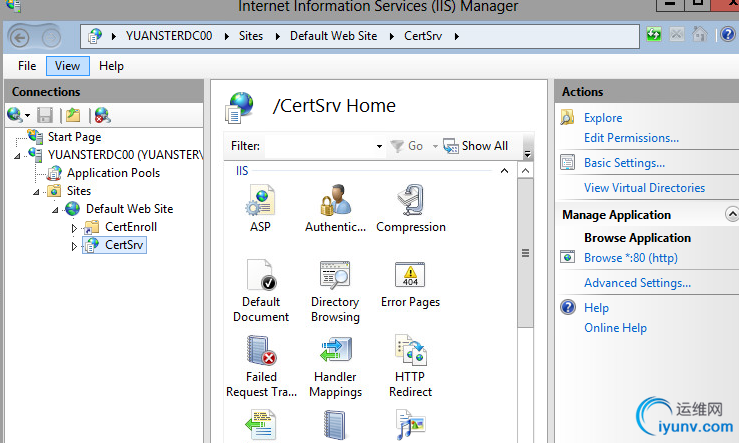Click Sites in the address breadcrumb

coord(251,36)
